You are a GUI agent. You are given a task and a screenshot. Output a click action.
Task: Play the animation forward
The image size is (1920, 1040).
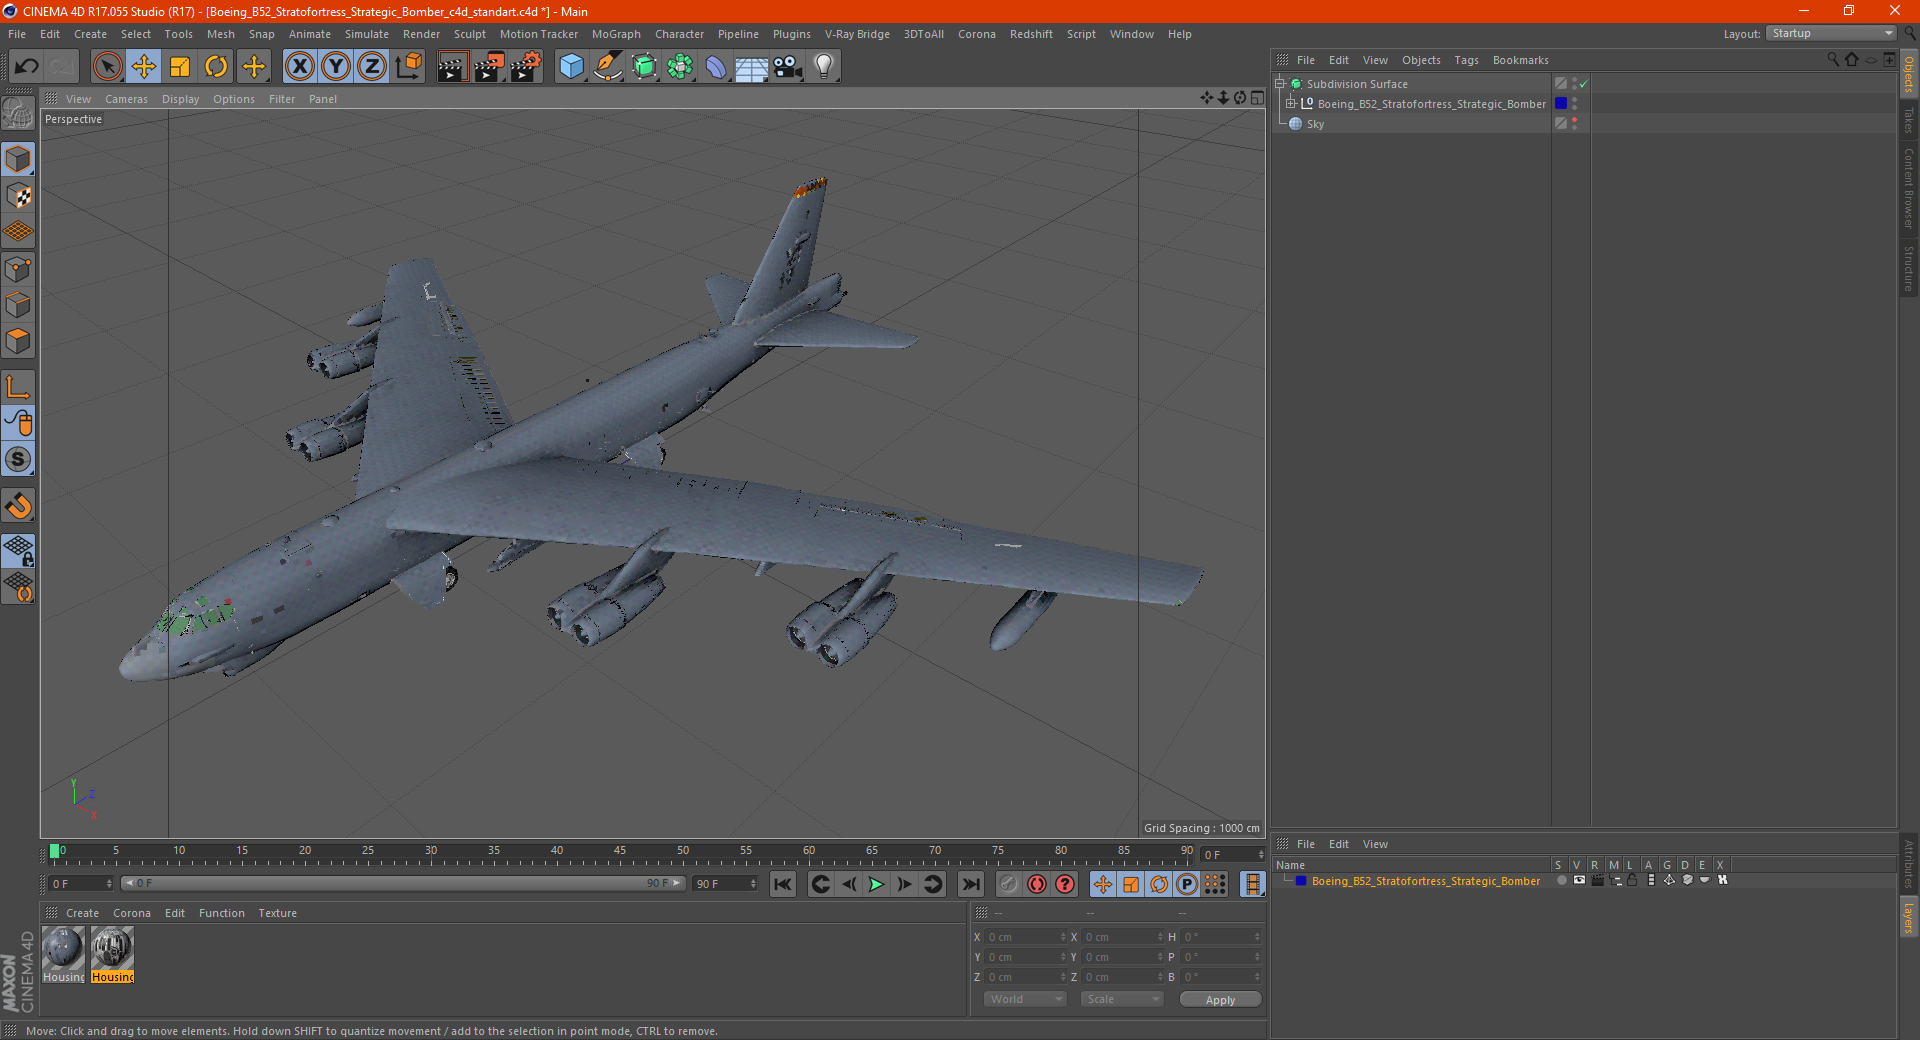[x=876, y=884]
